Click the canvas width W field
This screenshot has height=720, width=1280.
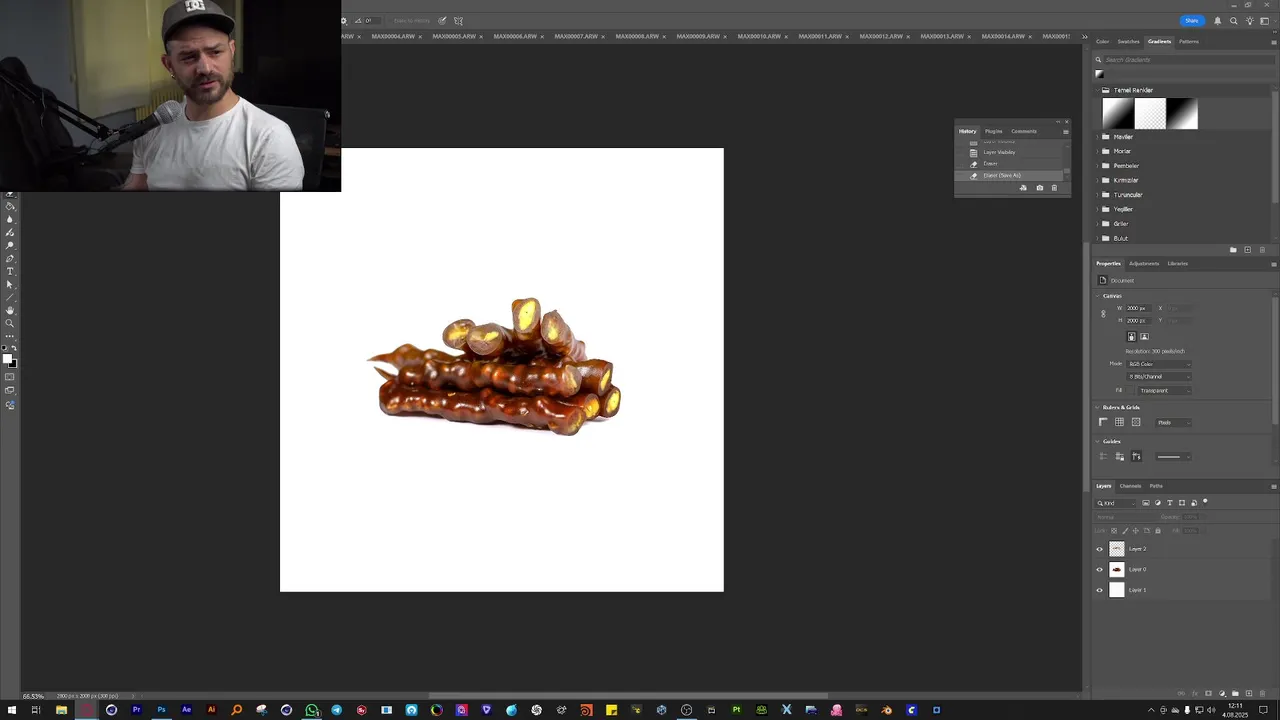(1138, 308)
